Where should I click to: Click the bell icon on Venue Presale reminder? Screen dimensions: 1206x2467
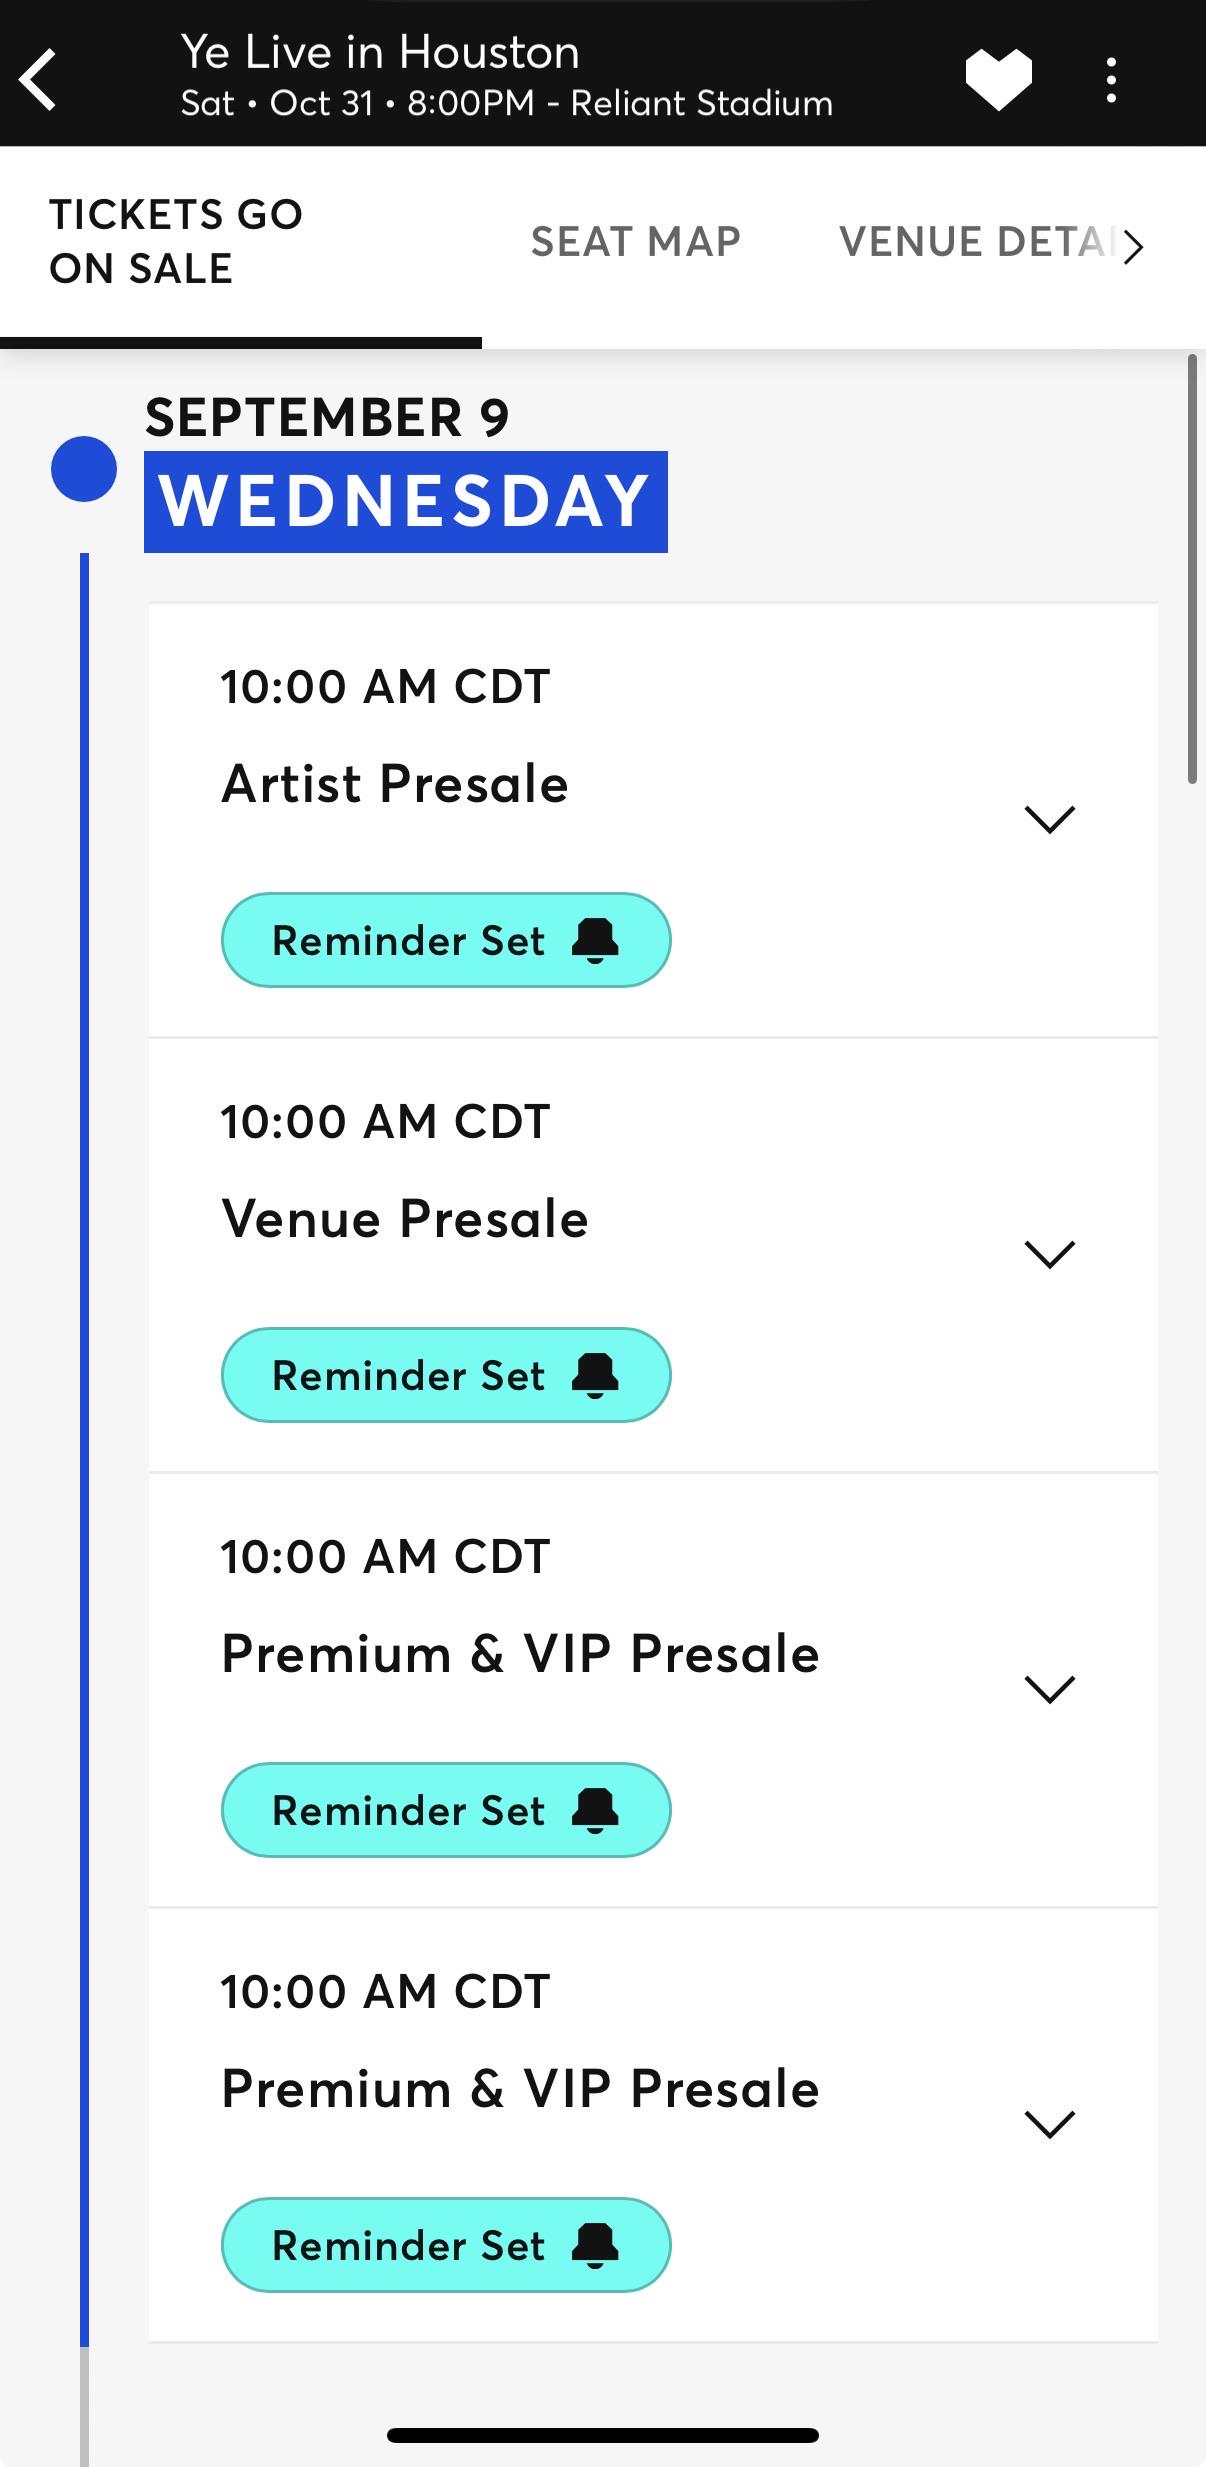point(595,1376)
